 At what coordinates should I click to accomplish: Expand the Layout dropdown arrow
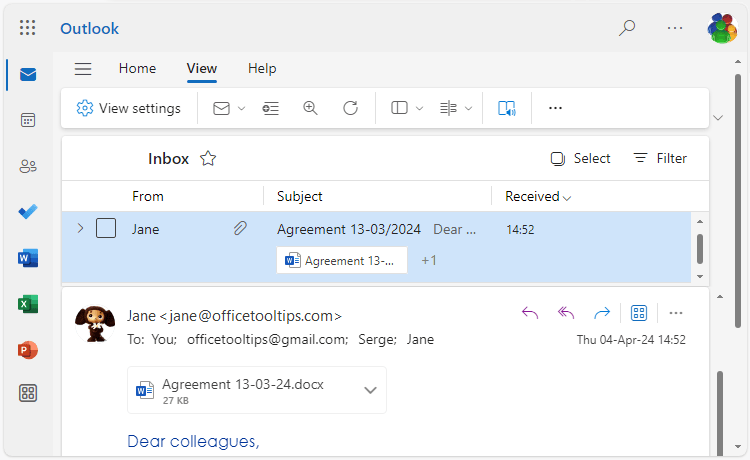click(x=419, y=109)
